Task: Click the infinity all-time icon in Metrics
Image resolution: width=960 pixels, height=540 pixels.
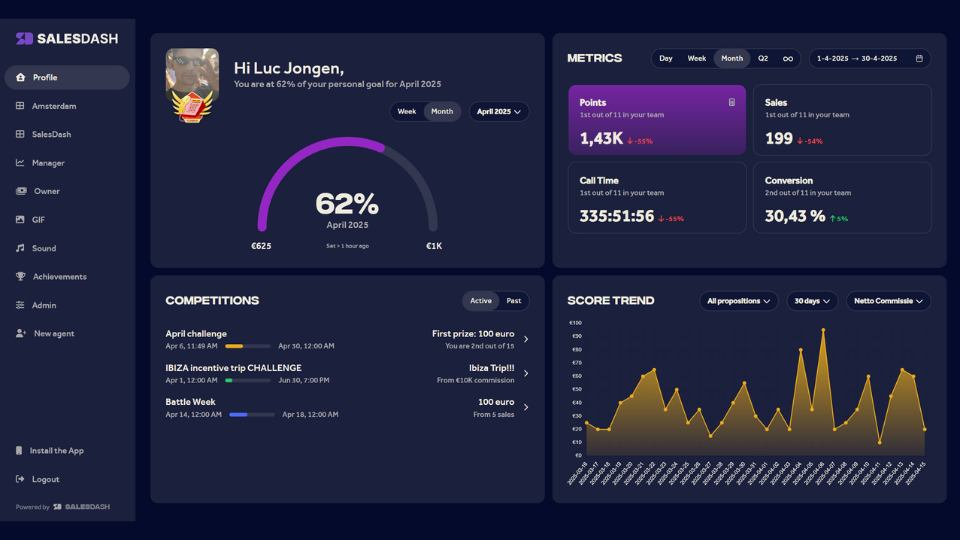Action: click(788, 59)
